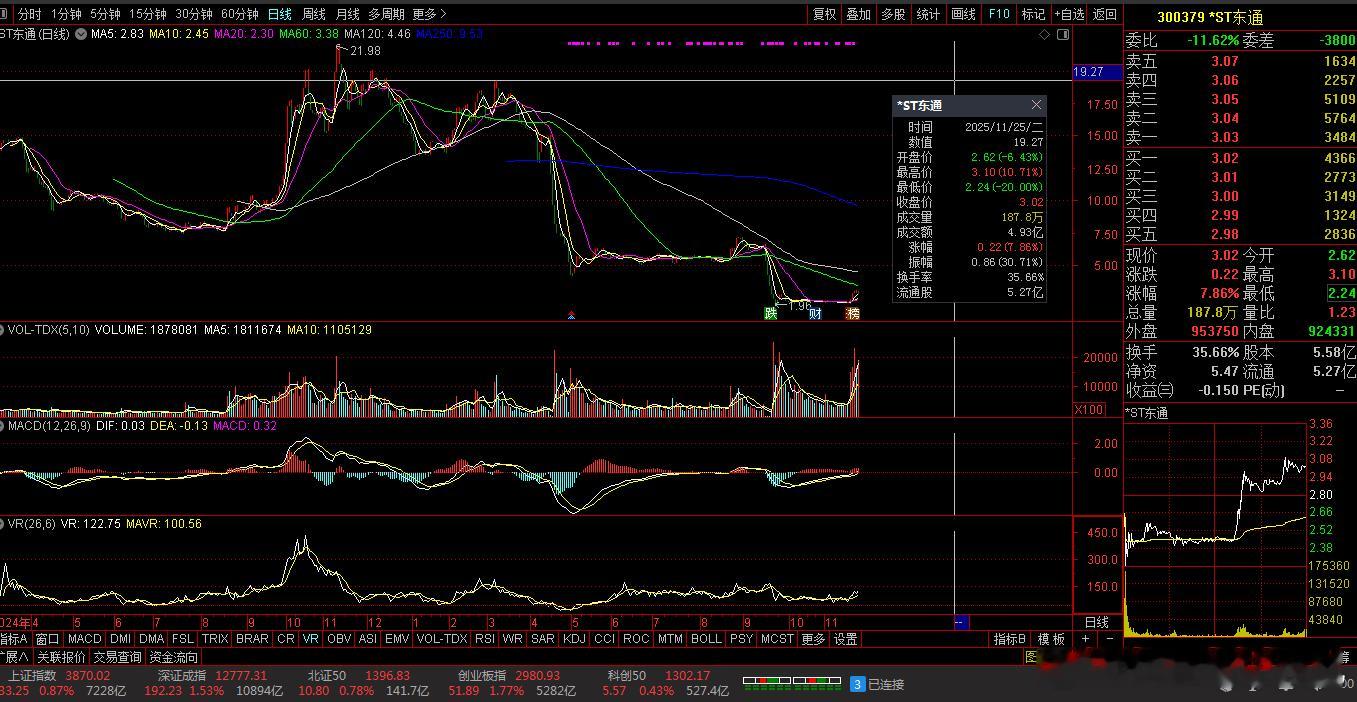
Task: Select the BRAR indicator tab
Action: (252, 639)
